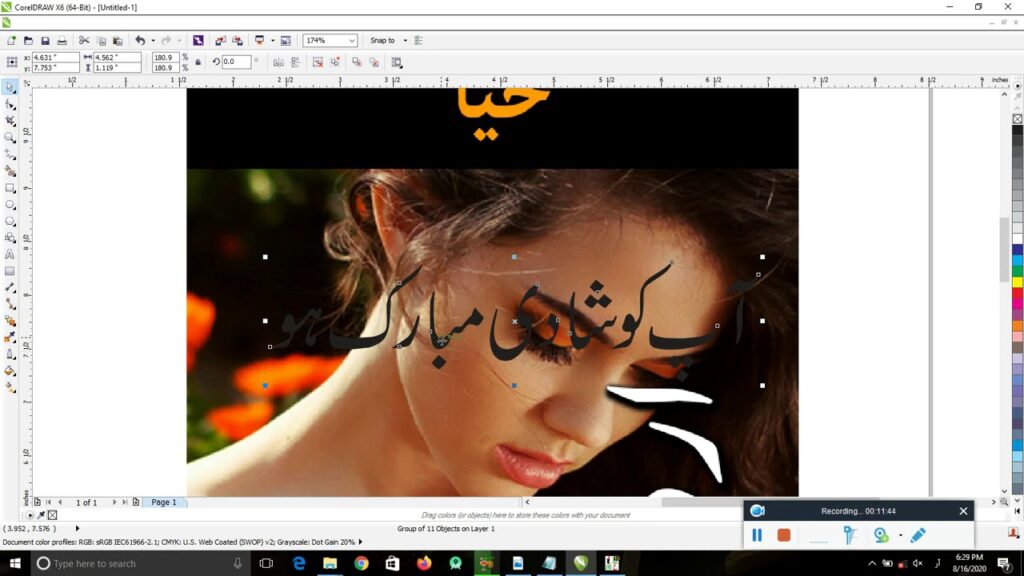Select the Shape tool
Screen dimensions: 1024x576
(10, 104)
